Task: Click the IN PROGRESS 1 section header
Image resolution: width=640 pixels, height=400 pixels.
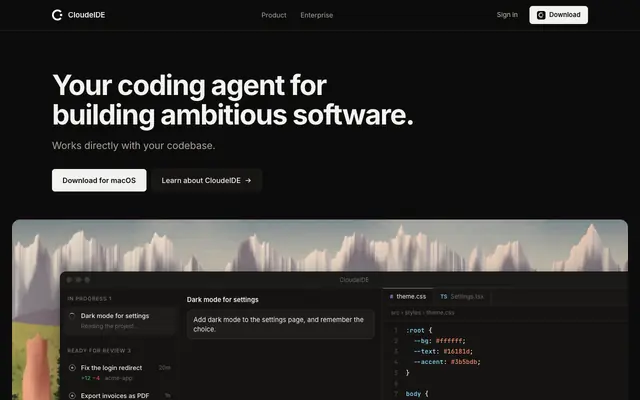Action: pyautogui.click(x=89, y=299)
